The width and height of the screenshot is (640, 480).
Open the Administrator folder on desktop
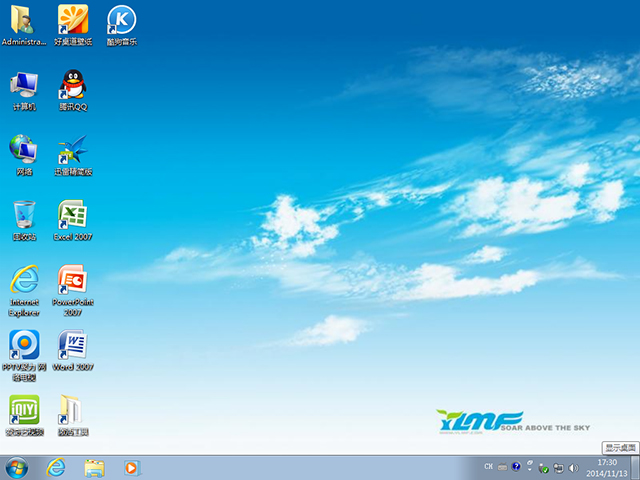[x=23, y=20]
